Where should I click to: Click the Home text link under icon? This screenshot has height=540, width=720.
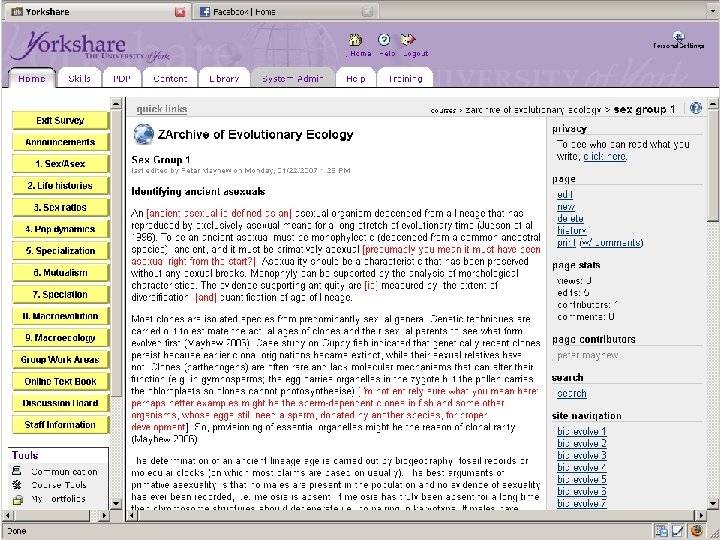click(360, 54)
